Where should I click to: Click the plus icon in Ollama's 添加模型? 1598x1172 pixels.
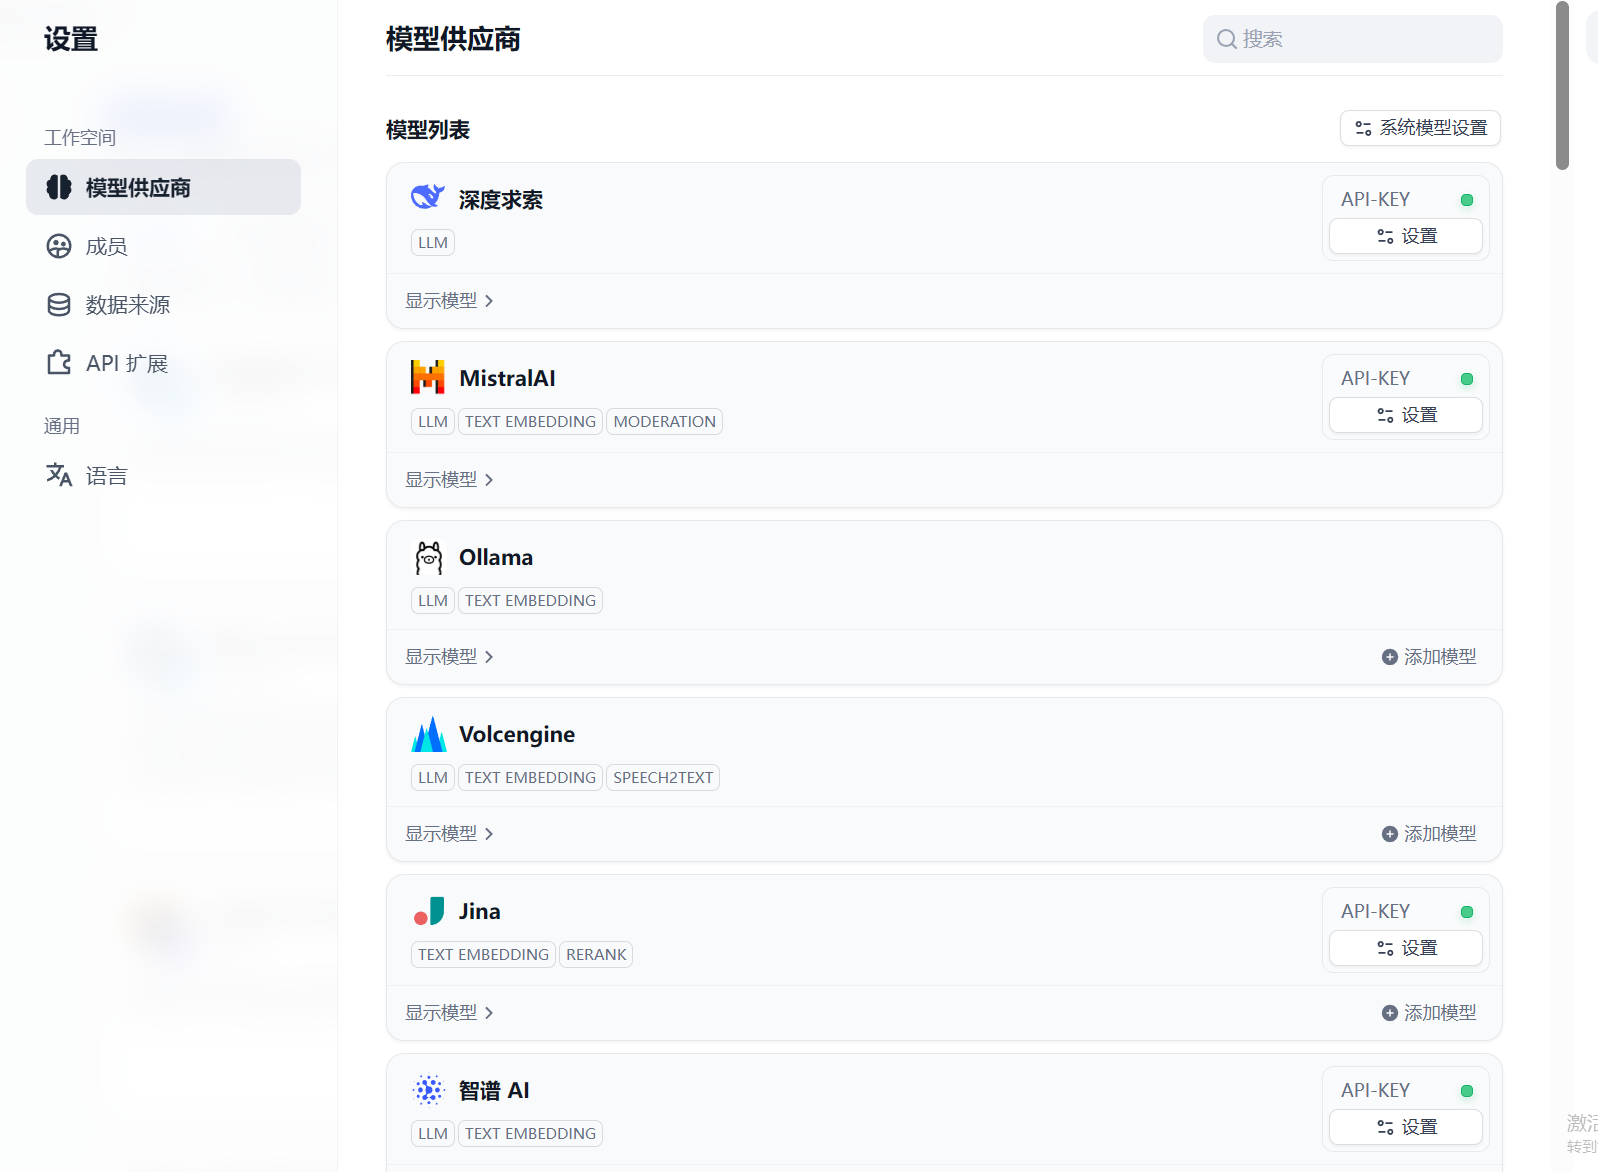click(1390, 657)
